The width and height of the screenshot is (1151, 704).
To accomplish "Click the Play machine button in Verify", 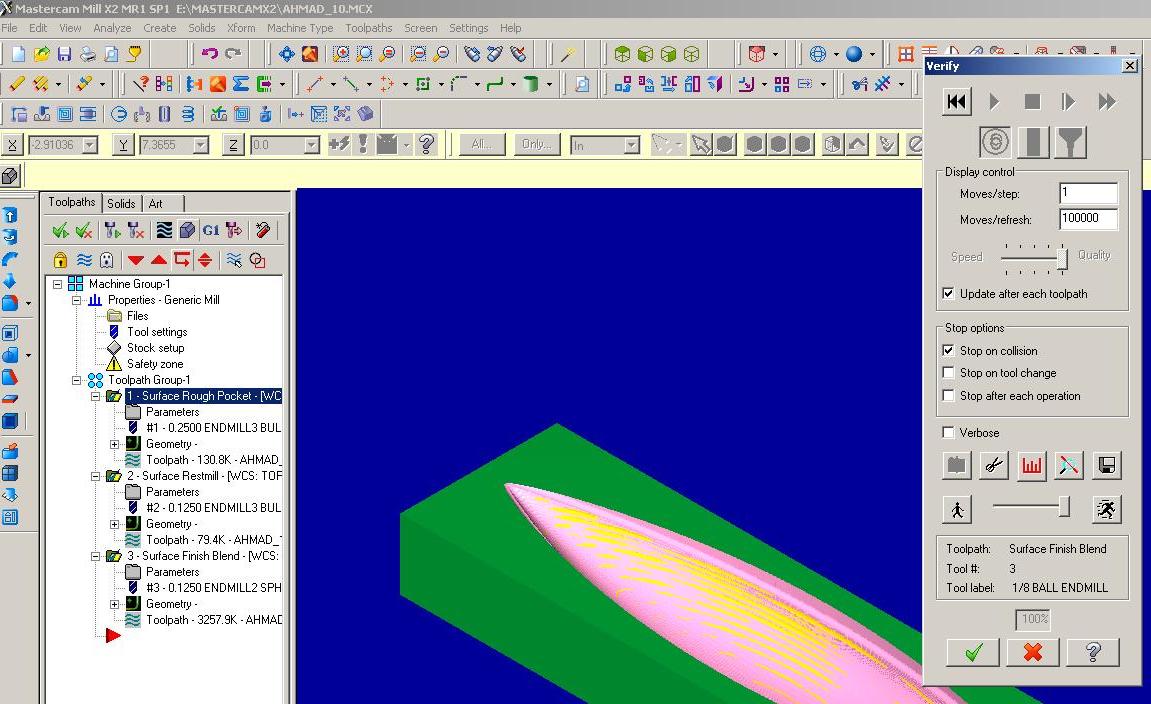I will coord(994,101).
